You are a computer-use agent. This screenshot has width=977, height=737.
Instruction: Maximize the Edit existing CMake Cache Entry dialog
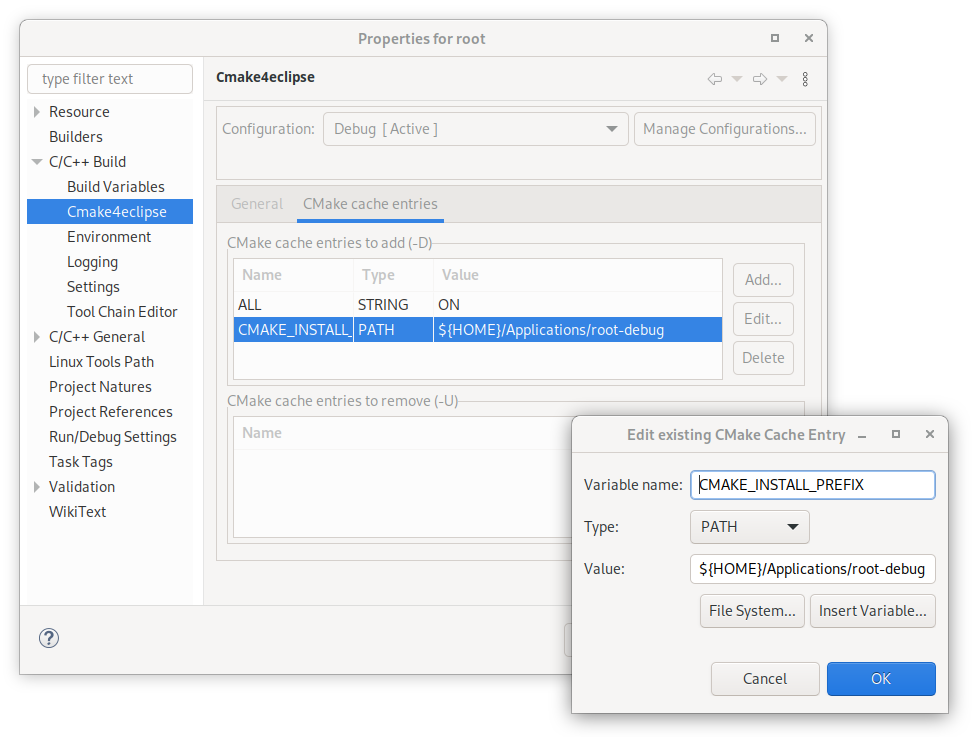896,434
